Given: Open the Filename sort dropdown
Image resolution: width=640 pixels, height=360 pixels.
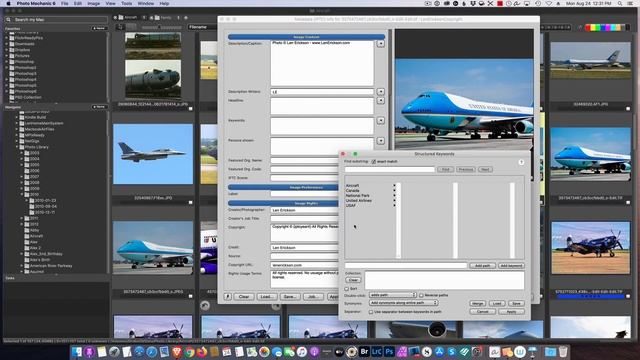Looking at the screenshot, I should (202, 27).
